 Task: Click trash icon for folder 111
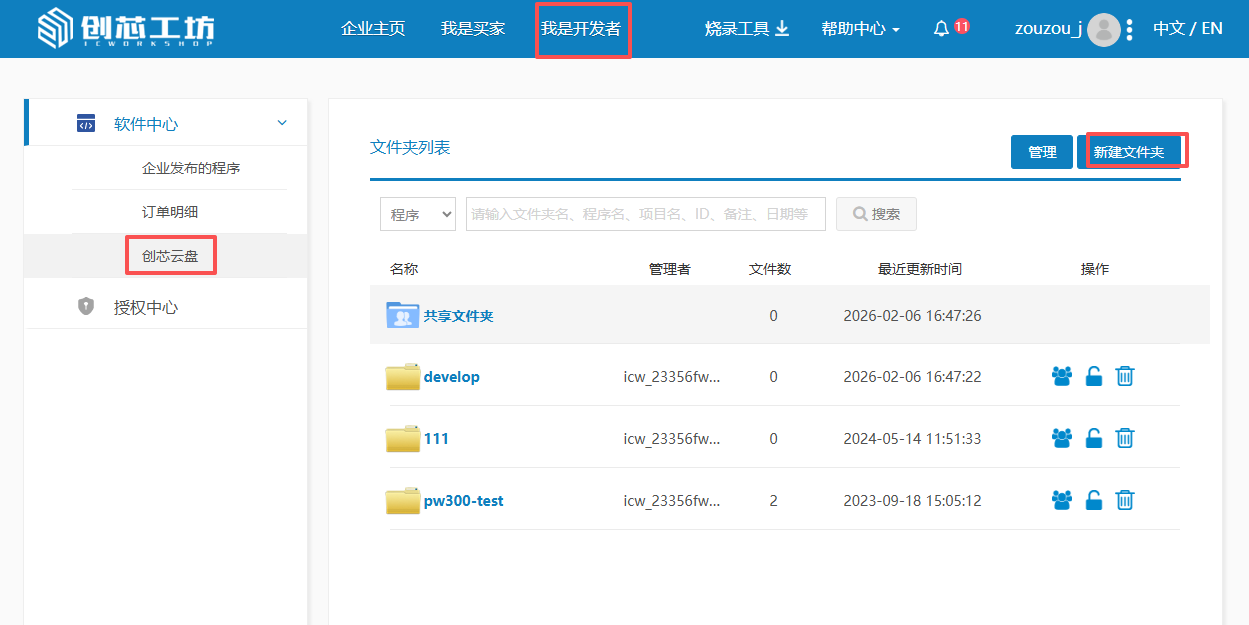pyautogui.click(x=1125, y=438)
